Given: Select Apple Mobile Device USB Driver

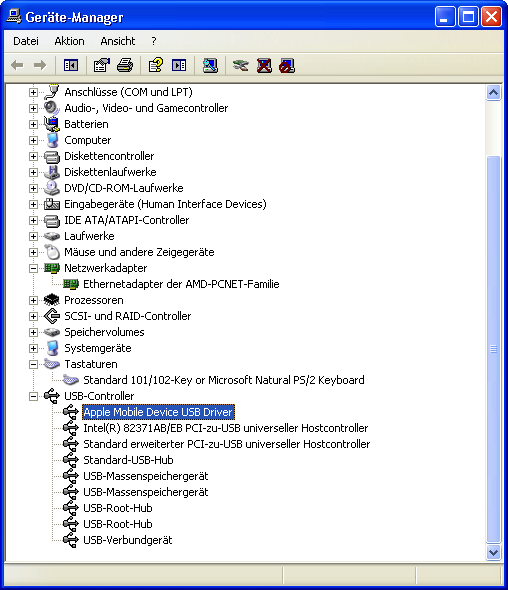Looking at the screenshot, I should pyautogui.click(x=158, y=412).
